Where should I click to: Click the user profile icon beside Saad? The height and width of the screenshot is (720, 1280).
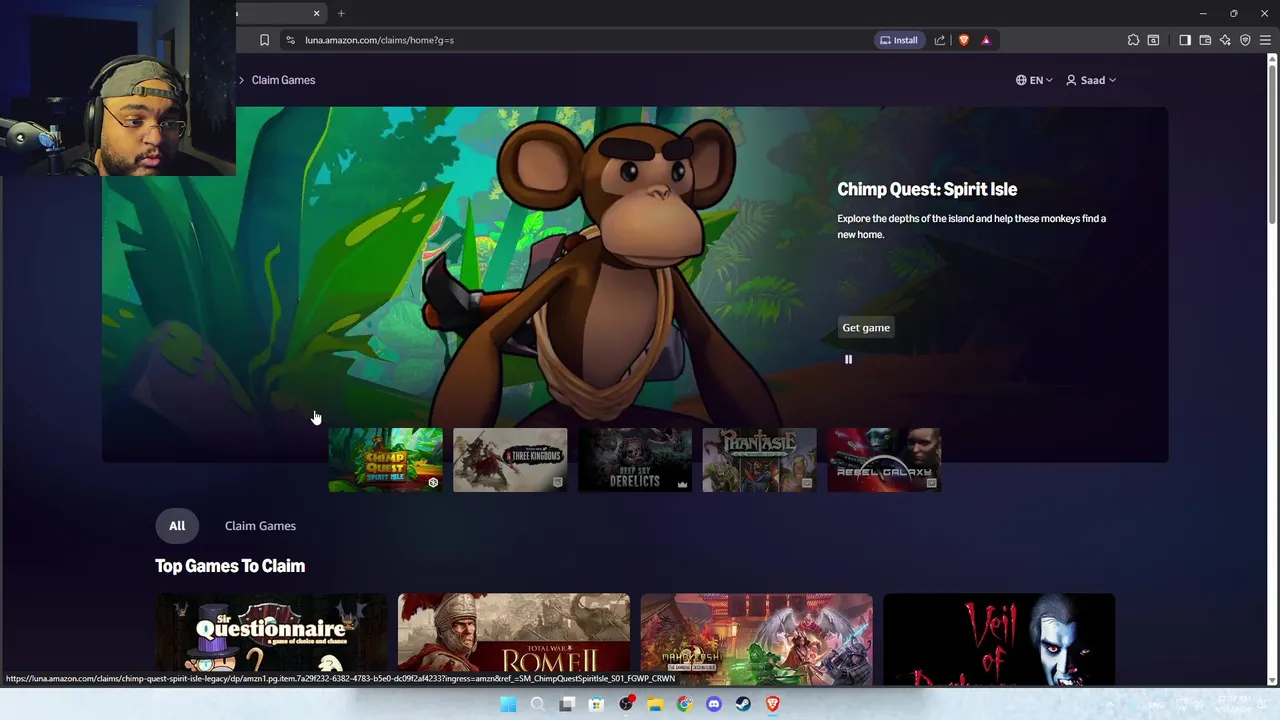pos(1071,80)
